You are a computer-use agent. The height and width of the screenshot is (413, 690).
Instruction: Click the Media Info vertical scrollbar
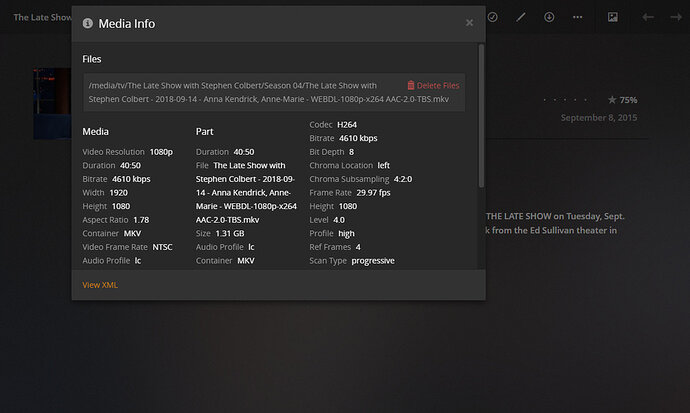(481, 116)
